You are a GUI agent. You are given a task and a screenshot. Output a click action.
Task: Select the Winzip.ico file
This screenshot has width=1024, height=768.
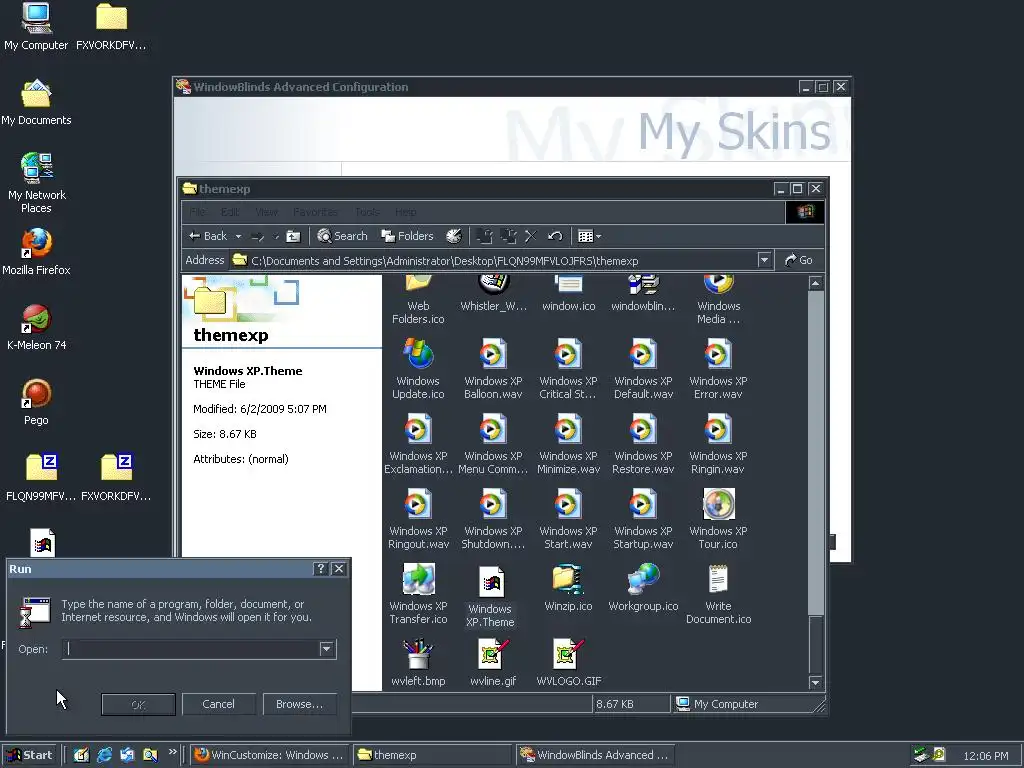[568, 588]
